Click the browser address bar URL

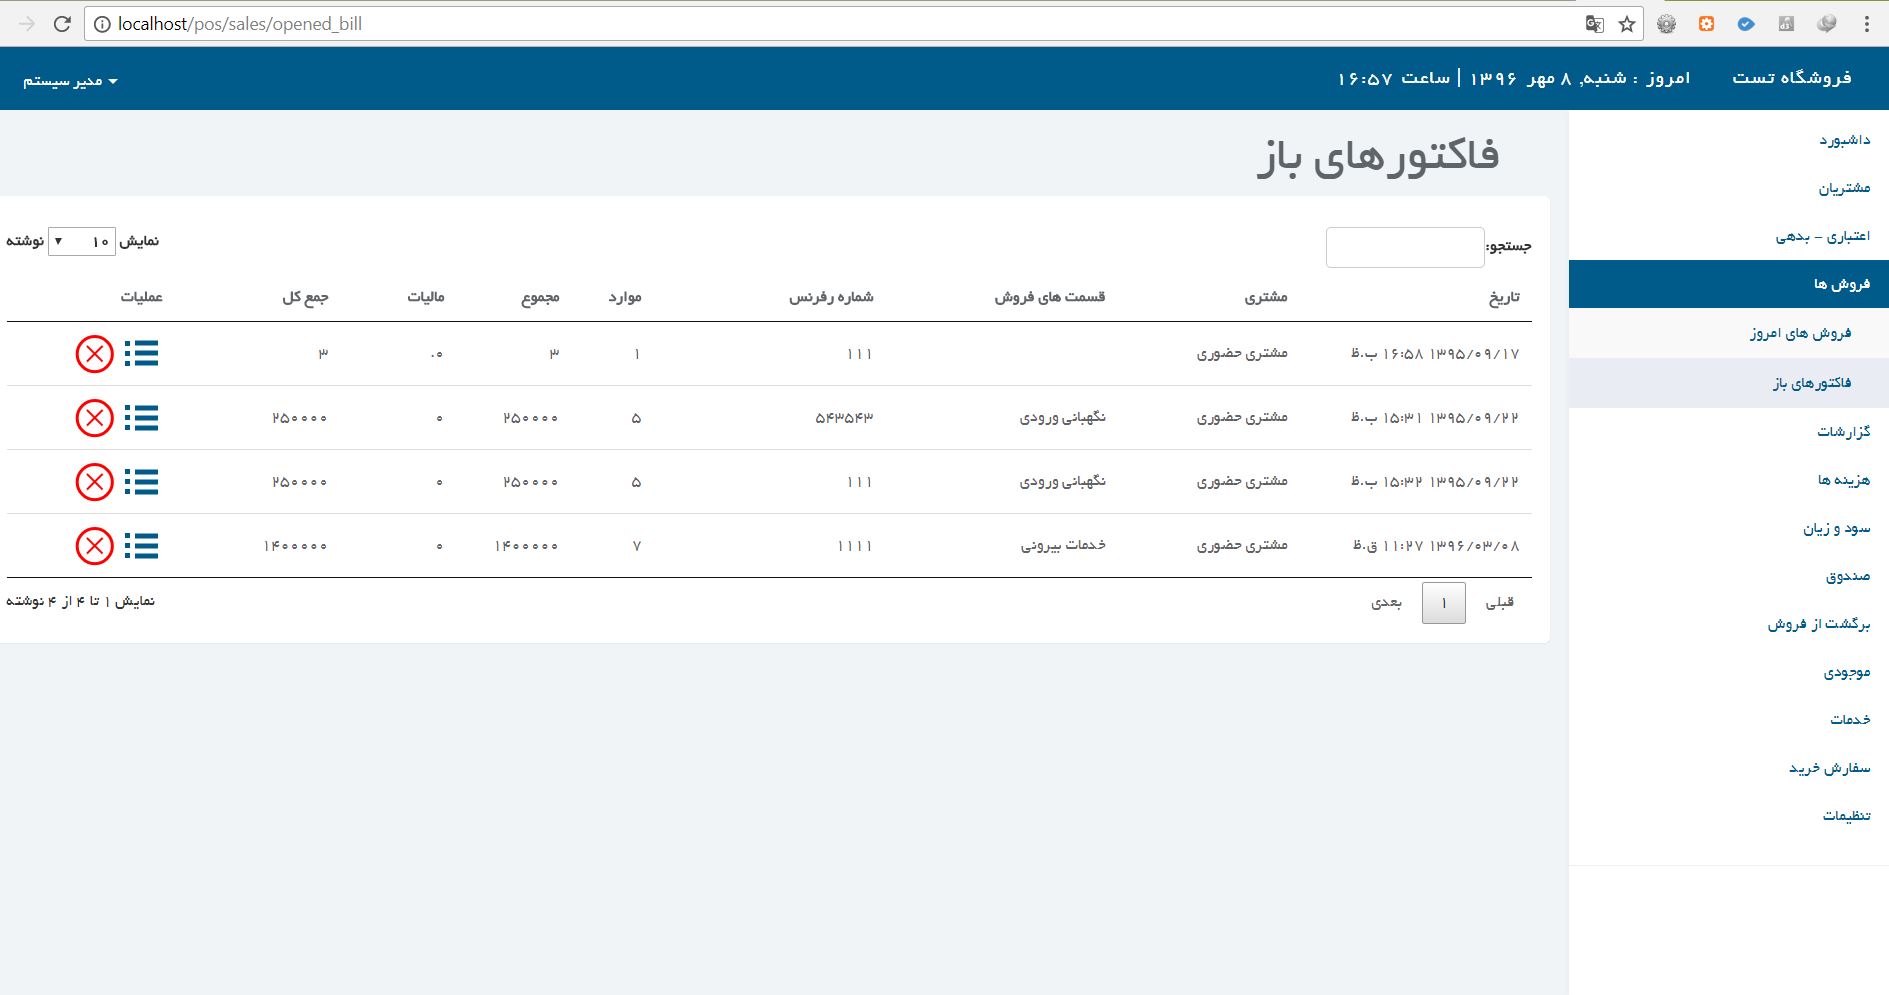click(x=240, y=24)
